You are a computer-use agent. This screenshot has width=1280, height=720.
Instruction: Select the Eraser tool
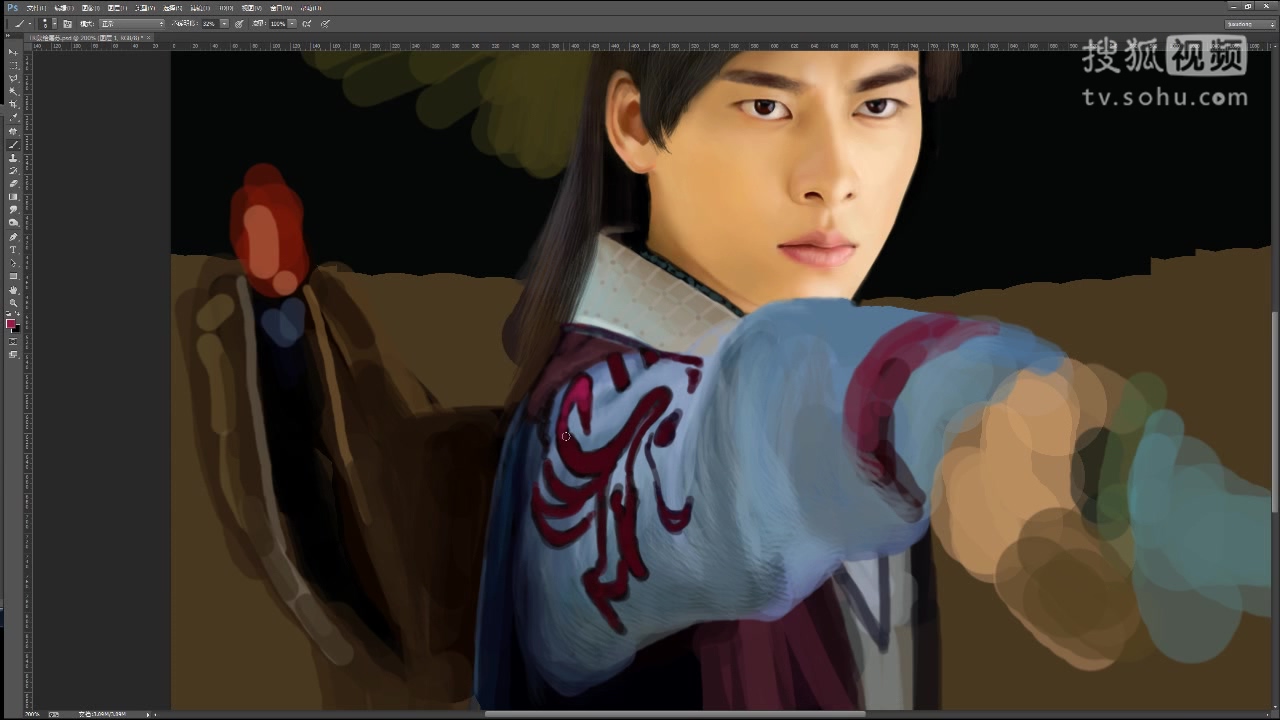click(13, 183)
